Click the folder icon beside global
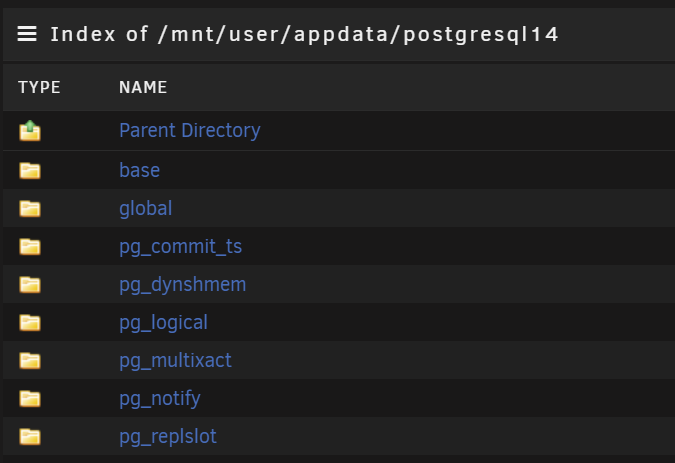Screen dimensions: 675x463 pyautogui.click(x=30, y=208)
